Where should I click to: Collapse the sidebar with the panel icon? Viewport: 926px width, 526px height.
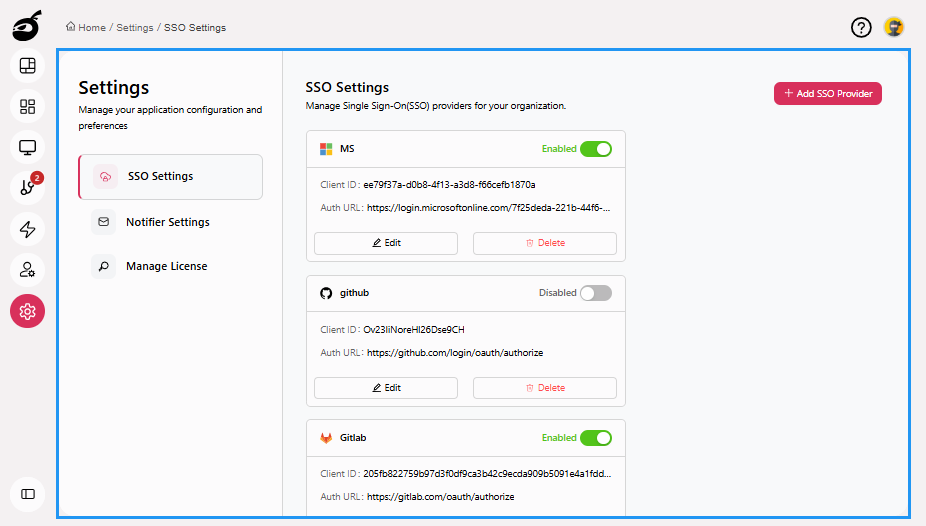pos(27,494)
